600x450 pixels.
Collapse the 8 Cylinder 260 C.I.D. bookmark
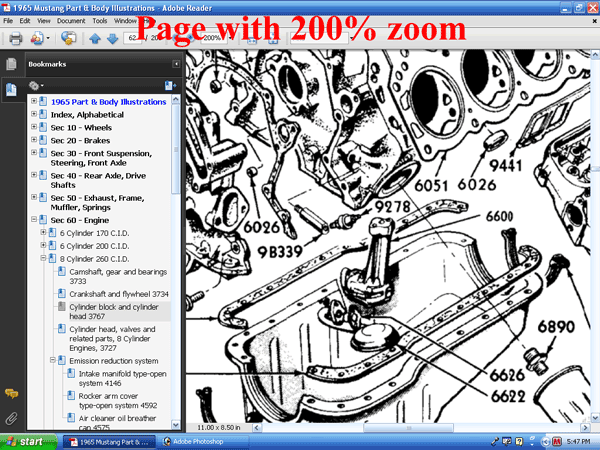[x=43, y=258]
